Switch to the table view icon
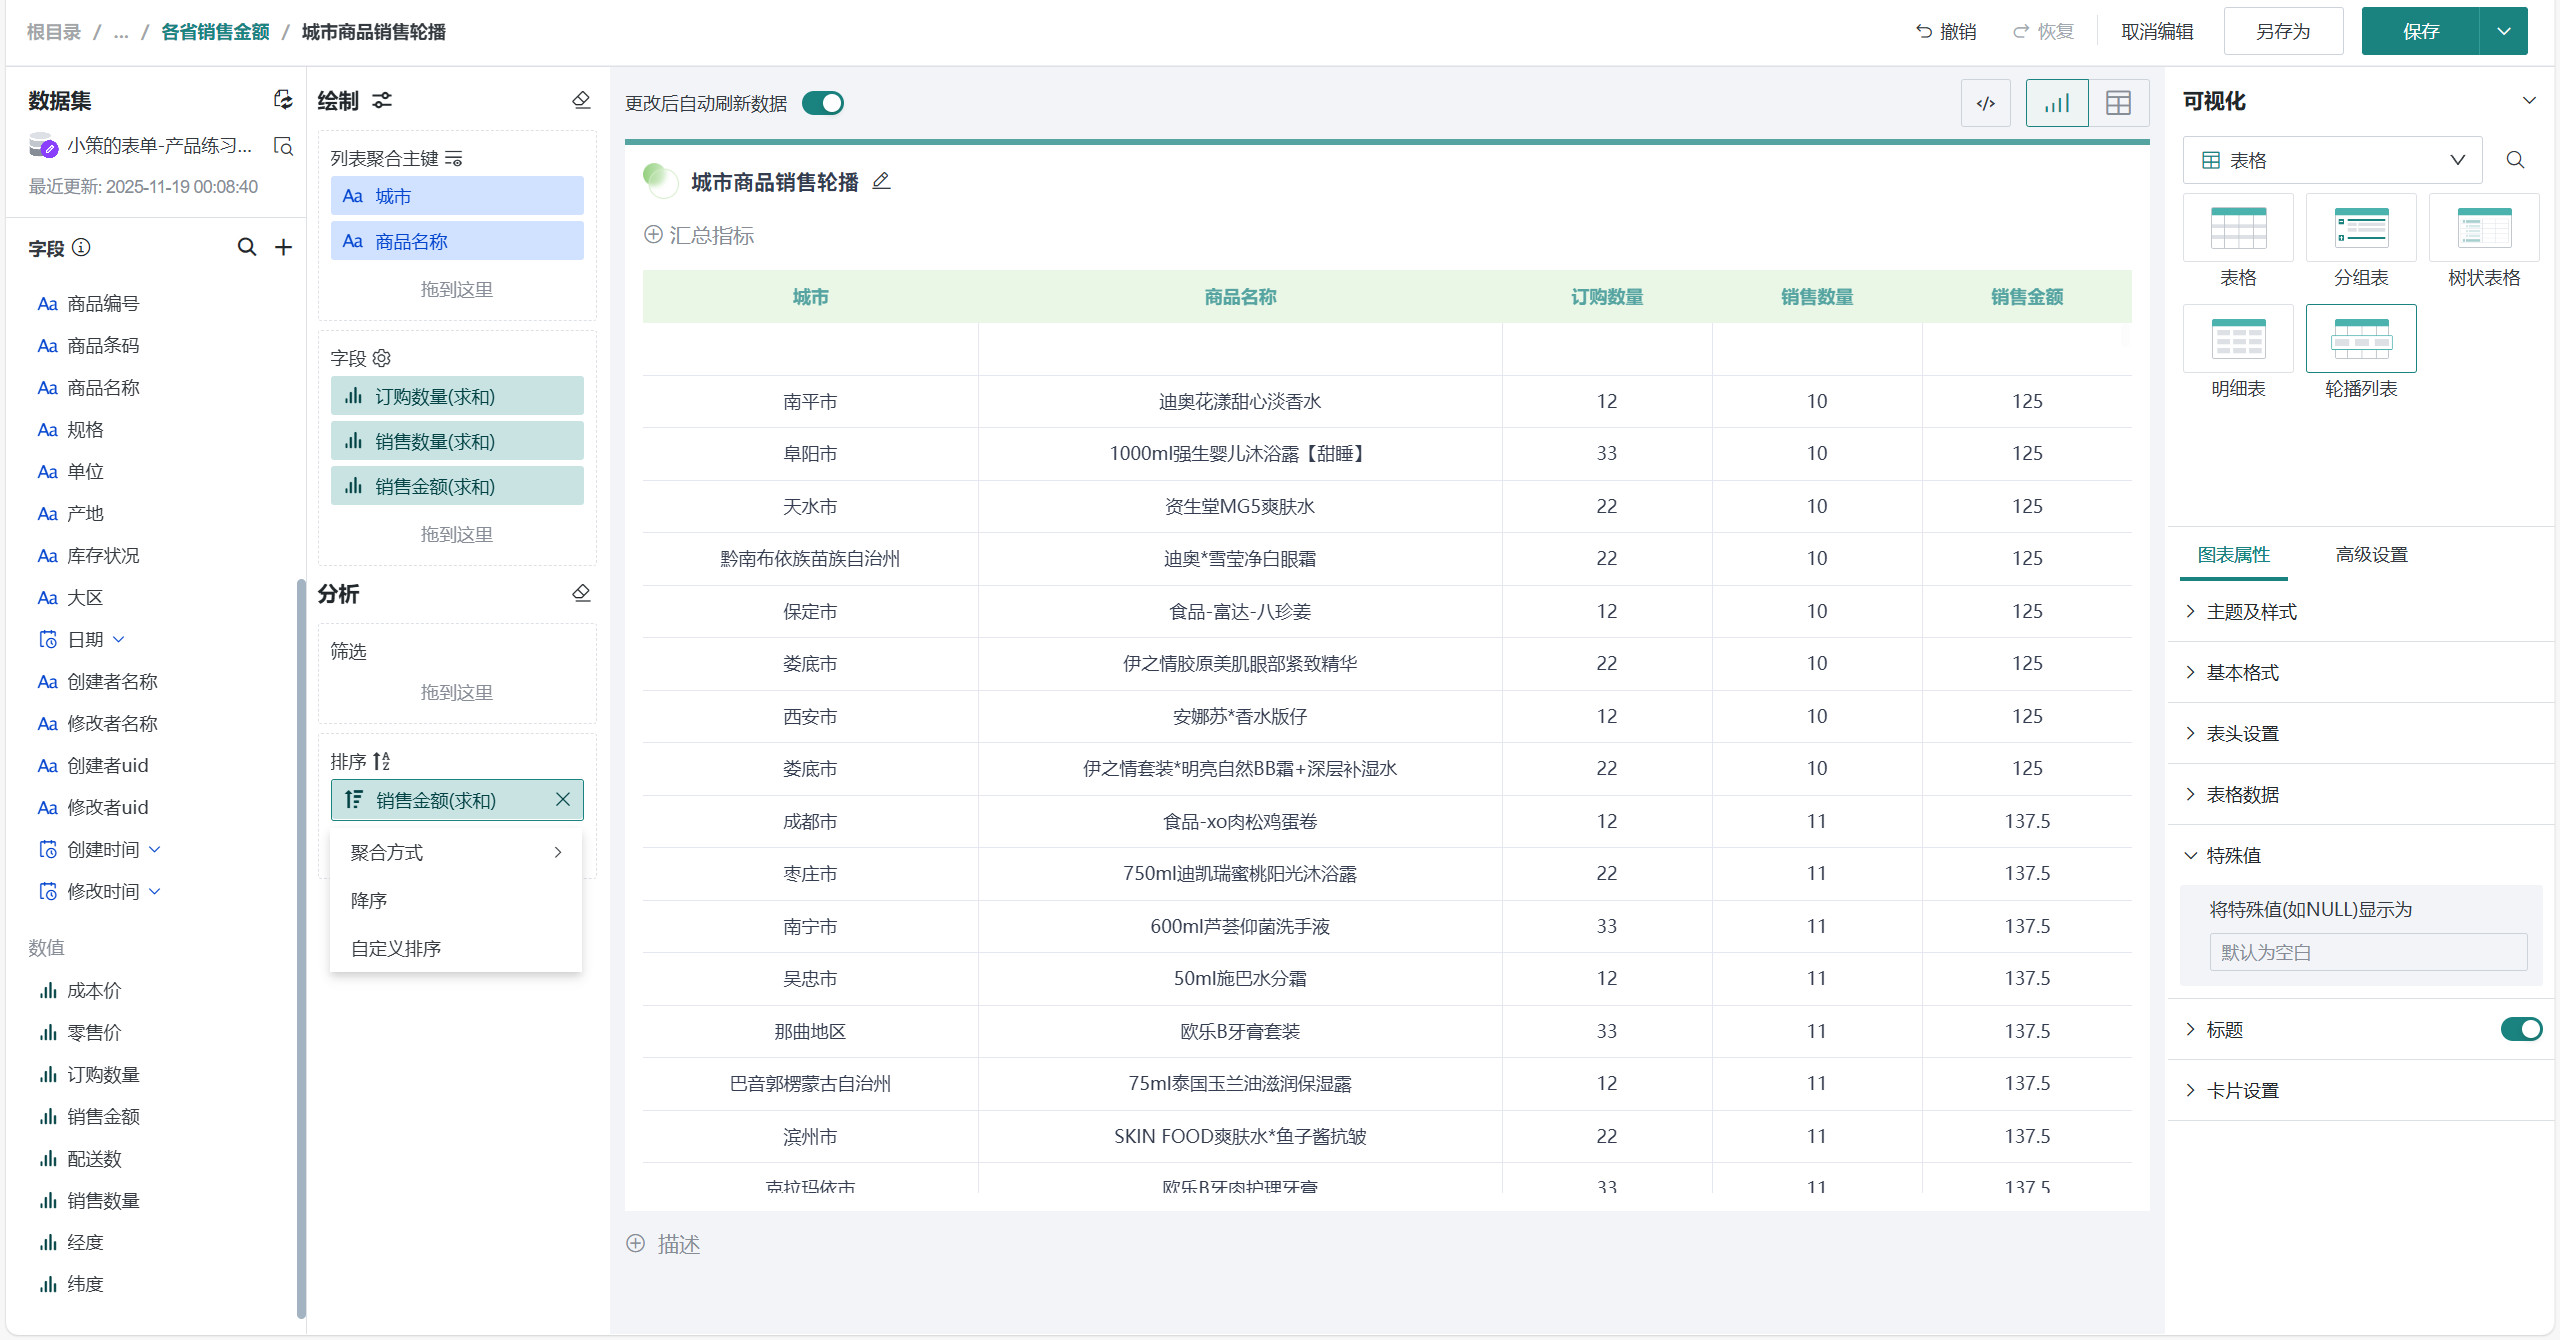The width and height of the screenshot is (2560, 1340). tap(2118, 103)
